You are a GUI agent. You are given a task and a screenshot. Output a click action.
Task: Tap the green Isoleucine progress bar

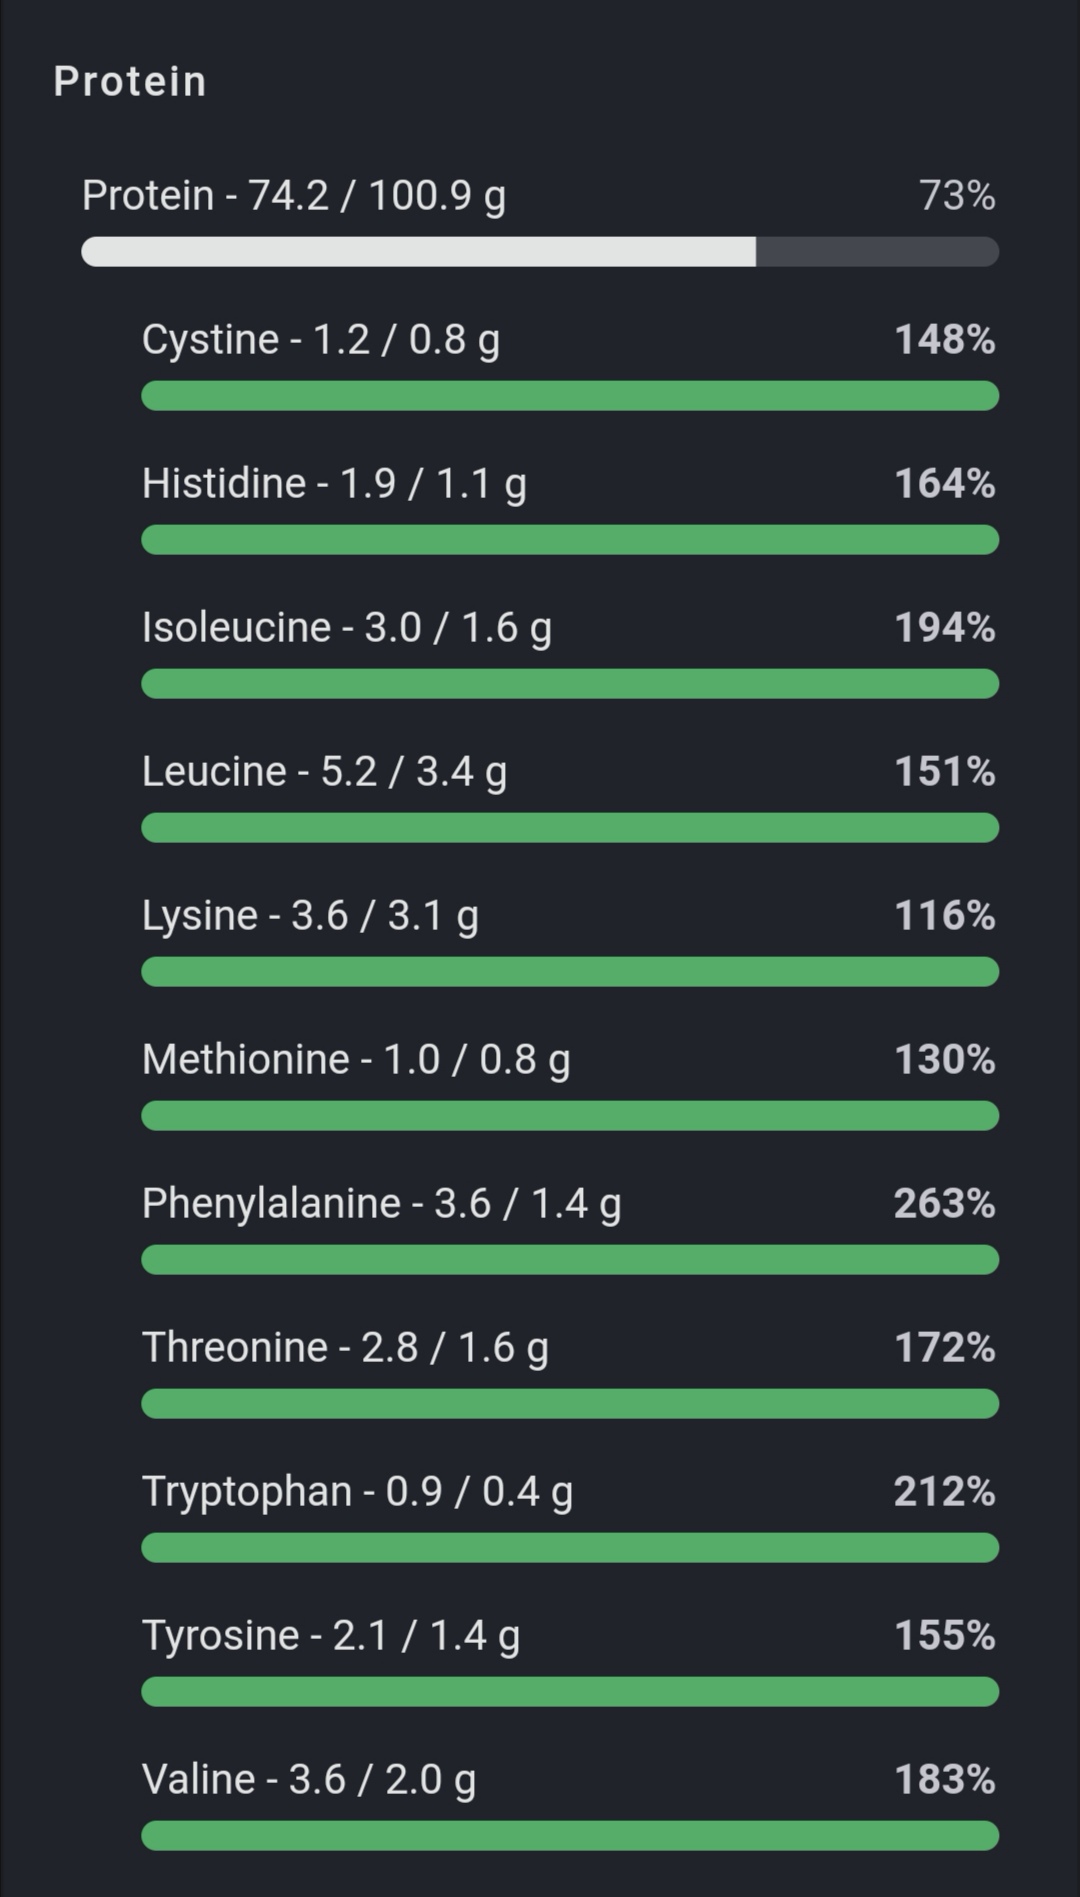coord(570,684)
